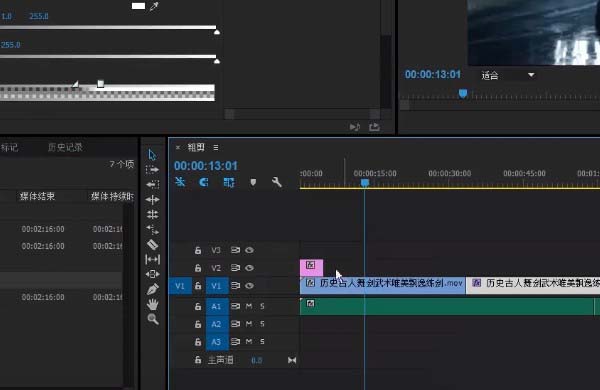This screenshot has height=390, width=600.
Task: Solo the A3 audio track
Action: 262,341
